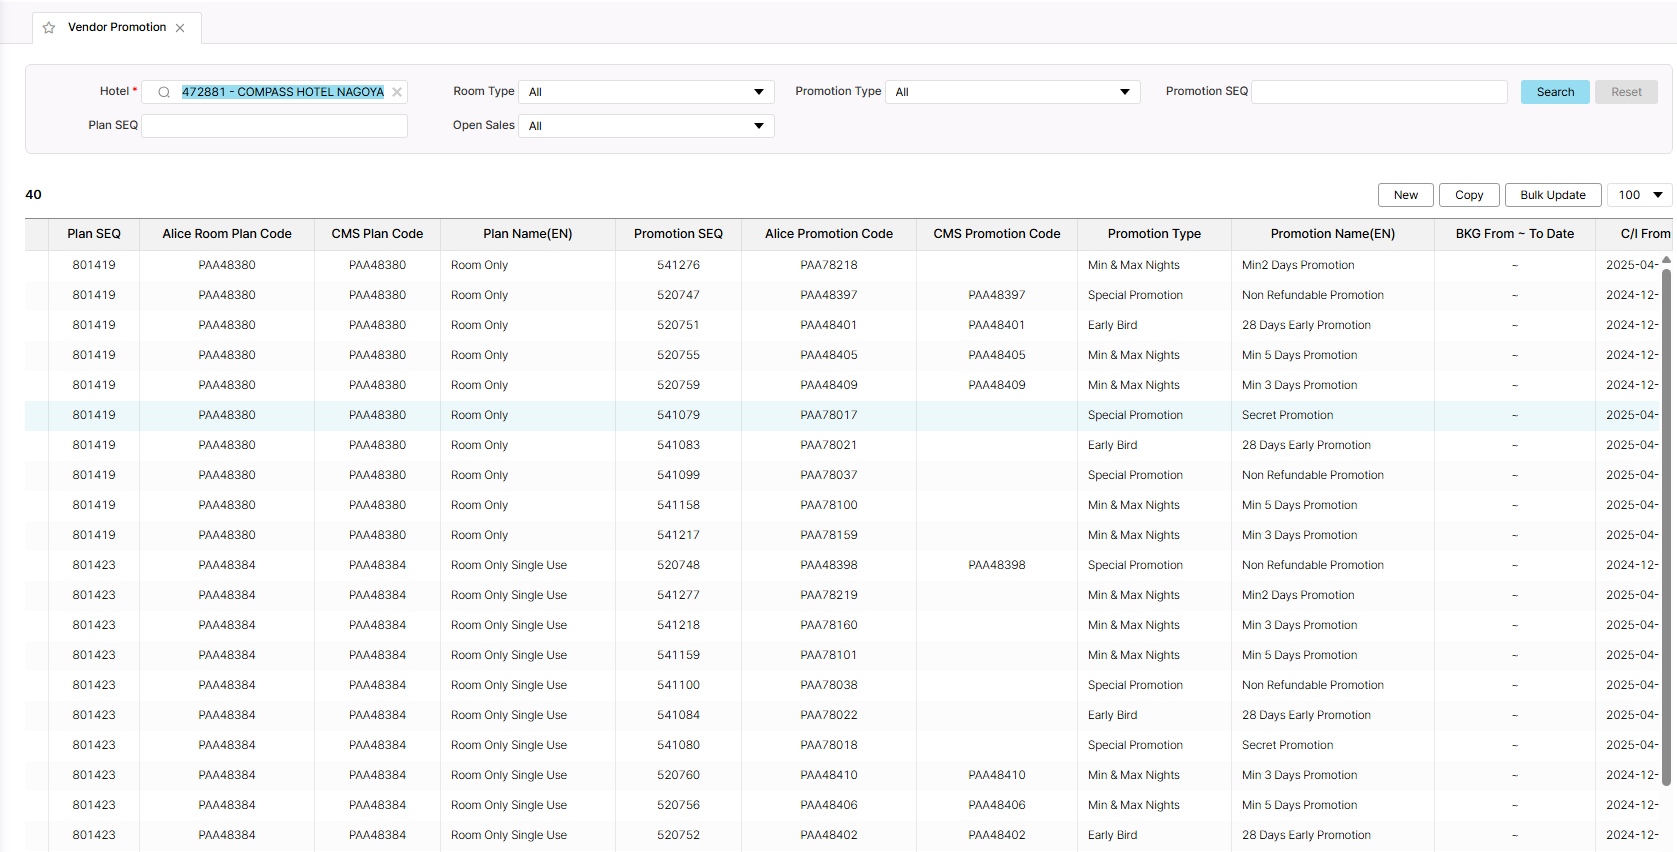Create a new promotion with New button
Screen dimensions: 1677x852
tap(1405, 195)
